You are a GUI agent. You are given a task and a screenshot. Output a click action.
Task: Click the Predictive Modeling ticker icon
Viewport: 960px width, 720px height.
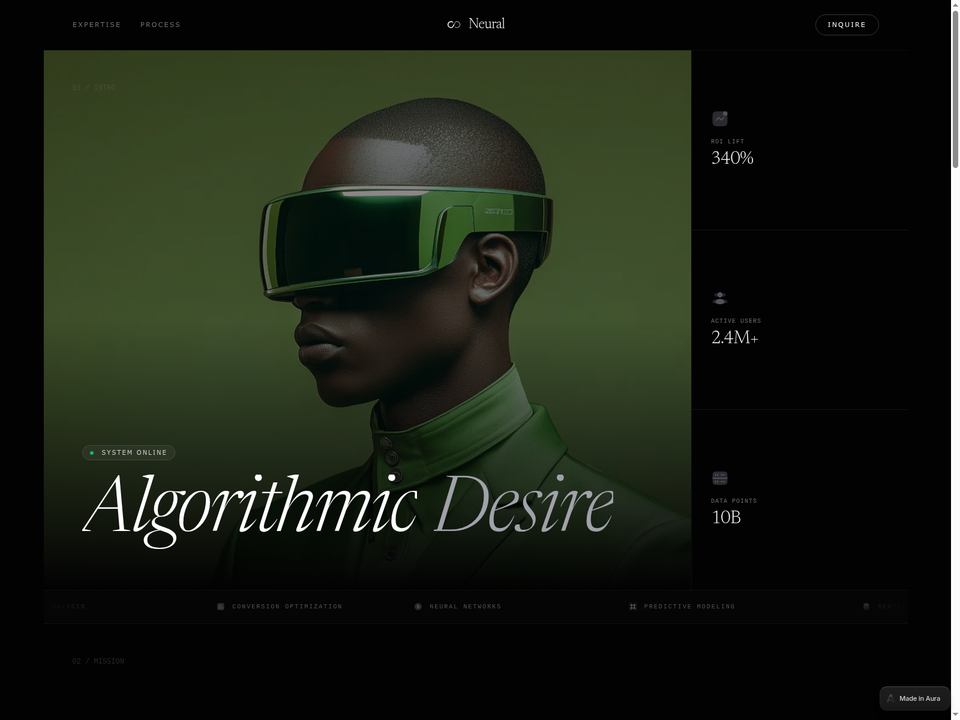[633, 607]
